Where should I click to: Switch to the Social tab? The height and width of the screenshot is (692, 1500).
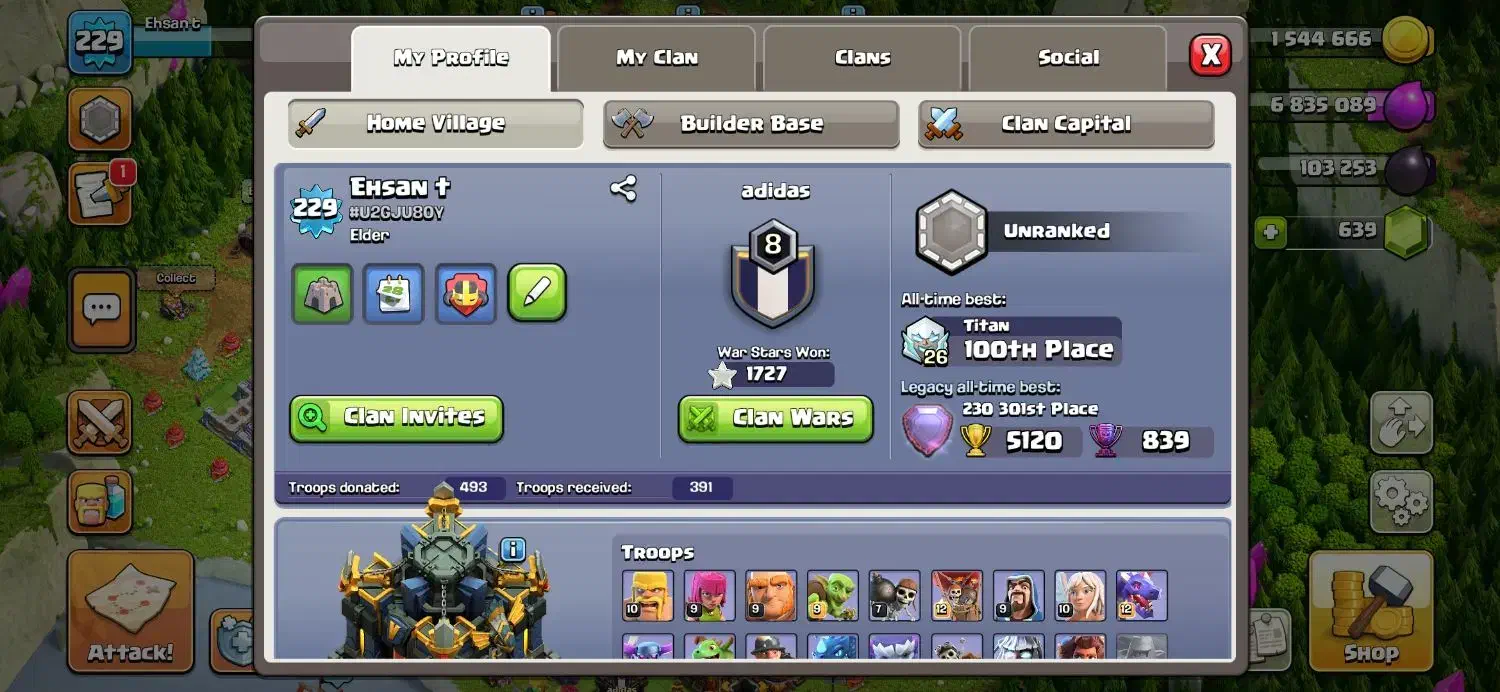(1068, 58)
